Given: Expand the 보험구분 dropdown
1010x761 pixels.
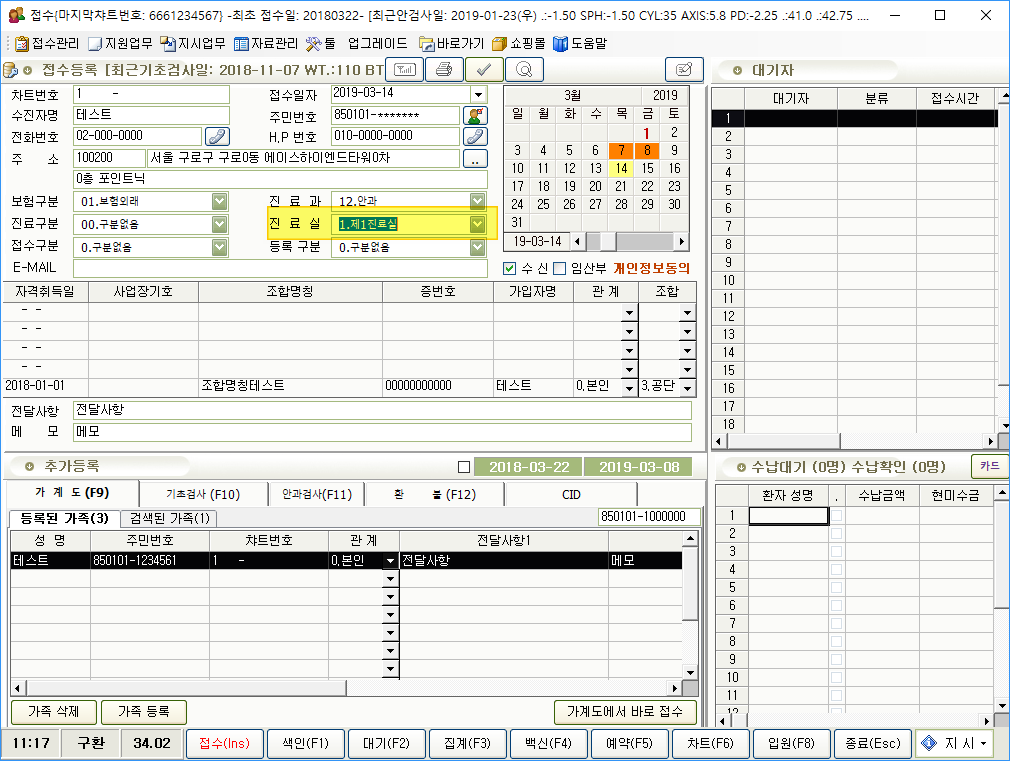Looking at the screenshot, I should tap(220, 201).
